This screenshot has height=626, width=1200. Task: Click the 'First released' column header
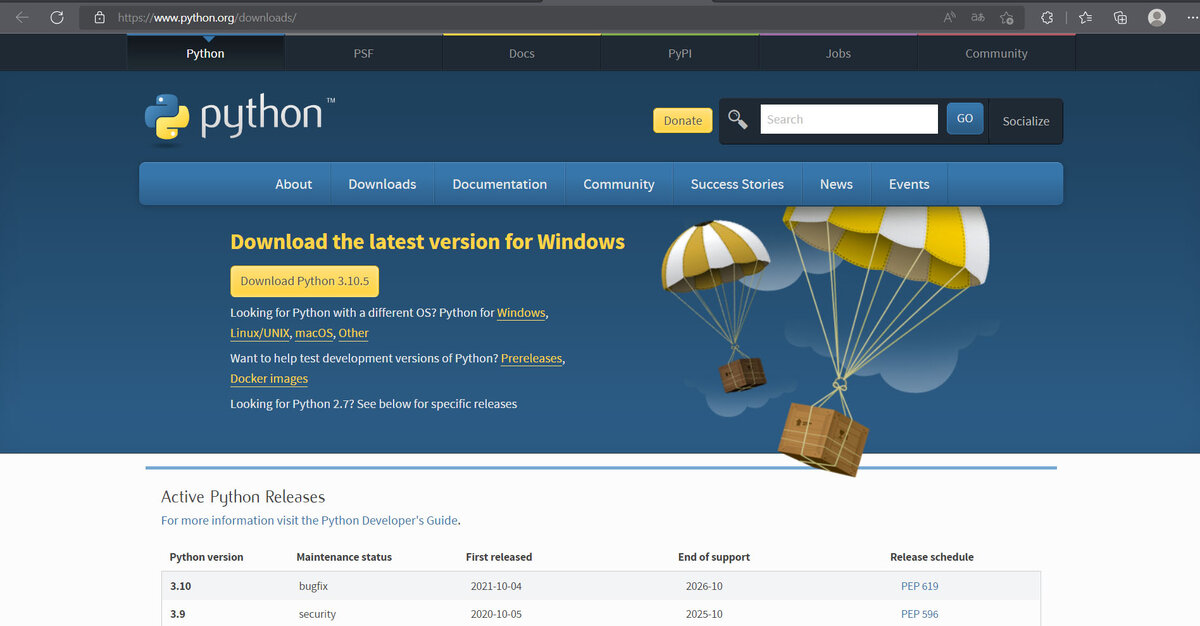pos(499,557)
